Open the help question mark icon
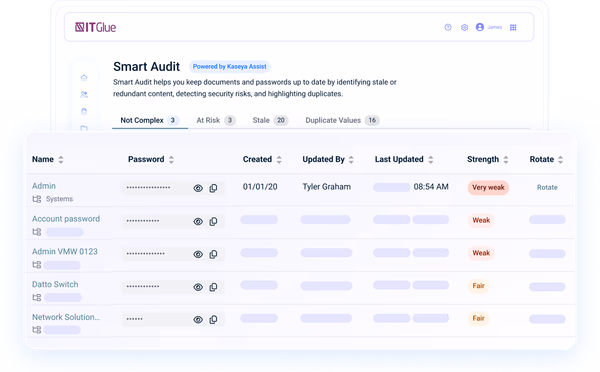 pyautogui.click(x=448, y=27)
